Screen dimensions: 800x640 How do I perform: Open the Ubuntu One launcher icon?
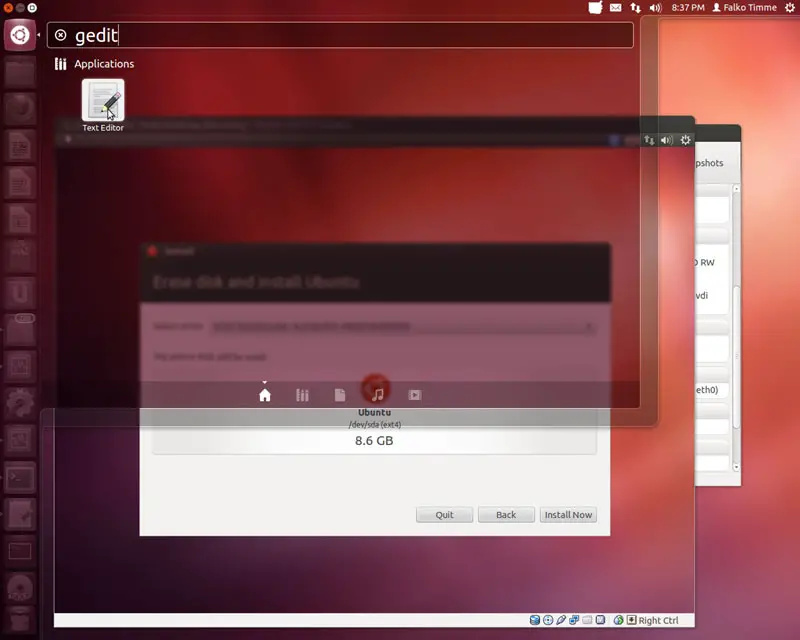[x=20, y=293]
